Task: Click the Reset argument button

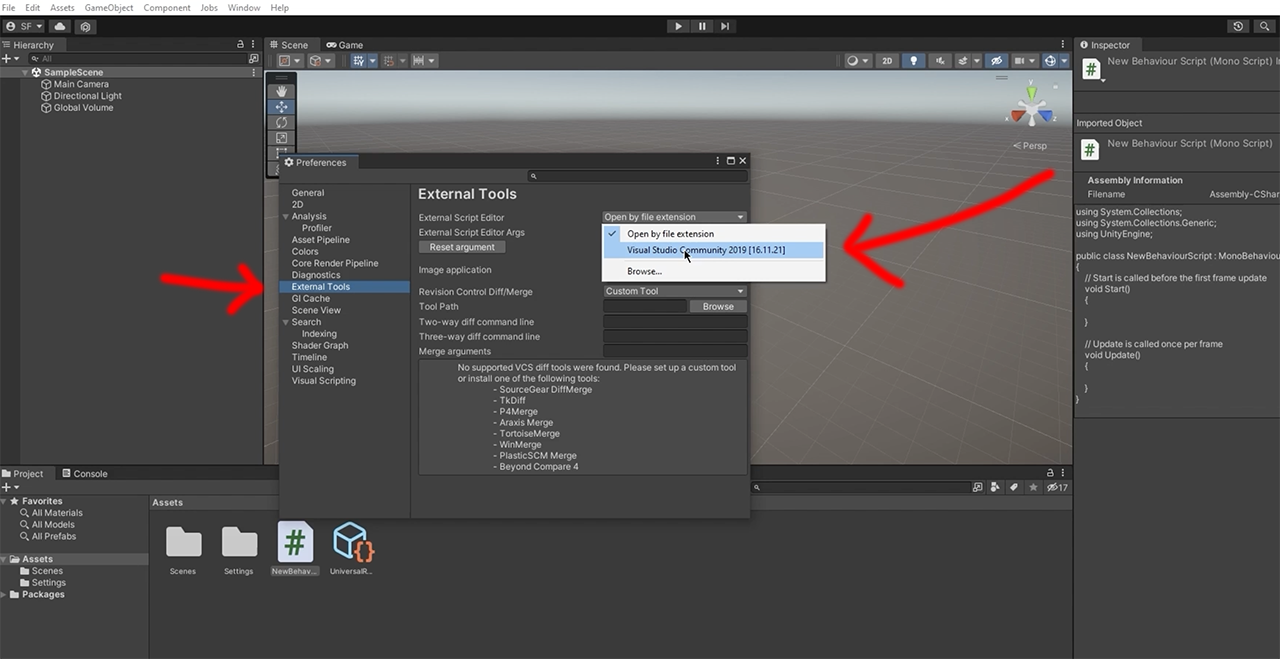Action: (462, 247)
